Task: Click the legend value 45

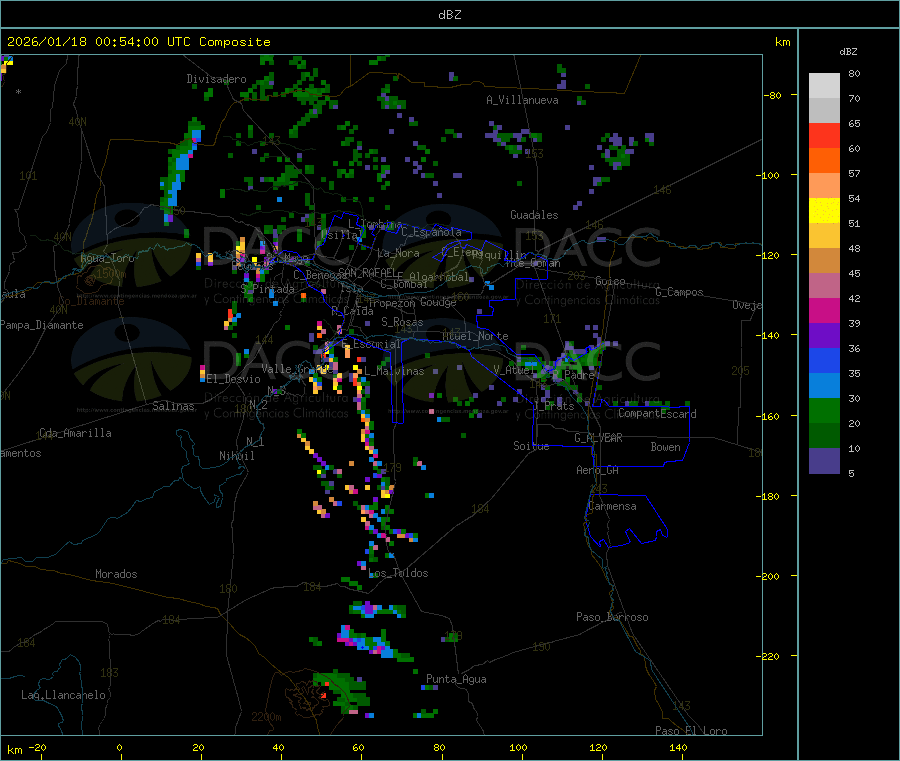Action: 854,273
